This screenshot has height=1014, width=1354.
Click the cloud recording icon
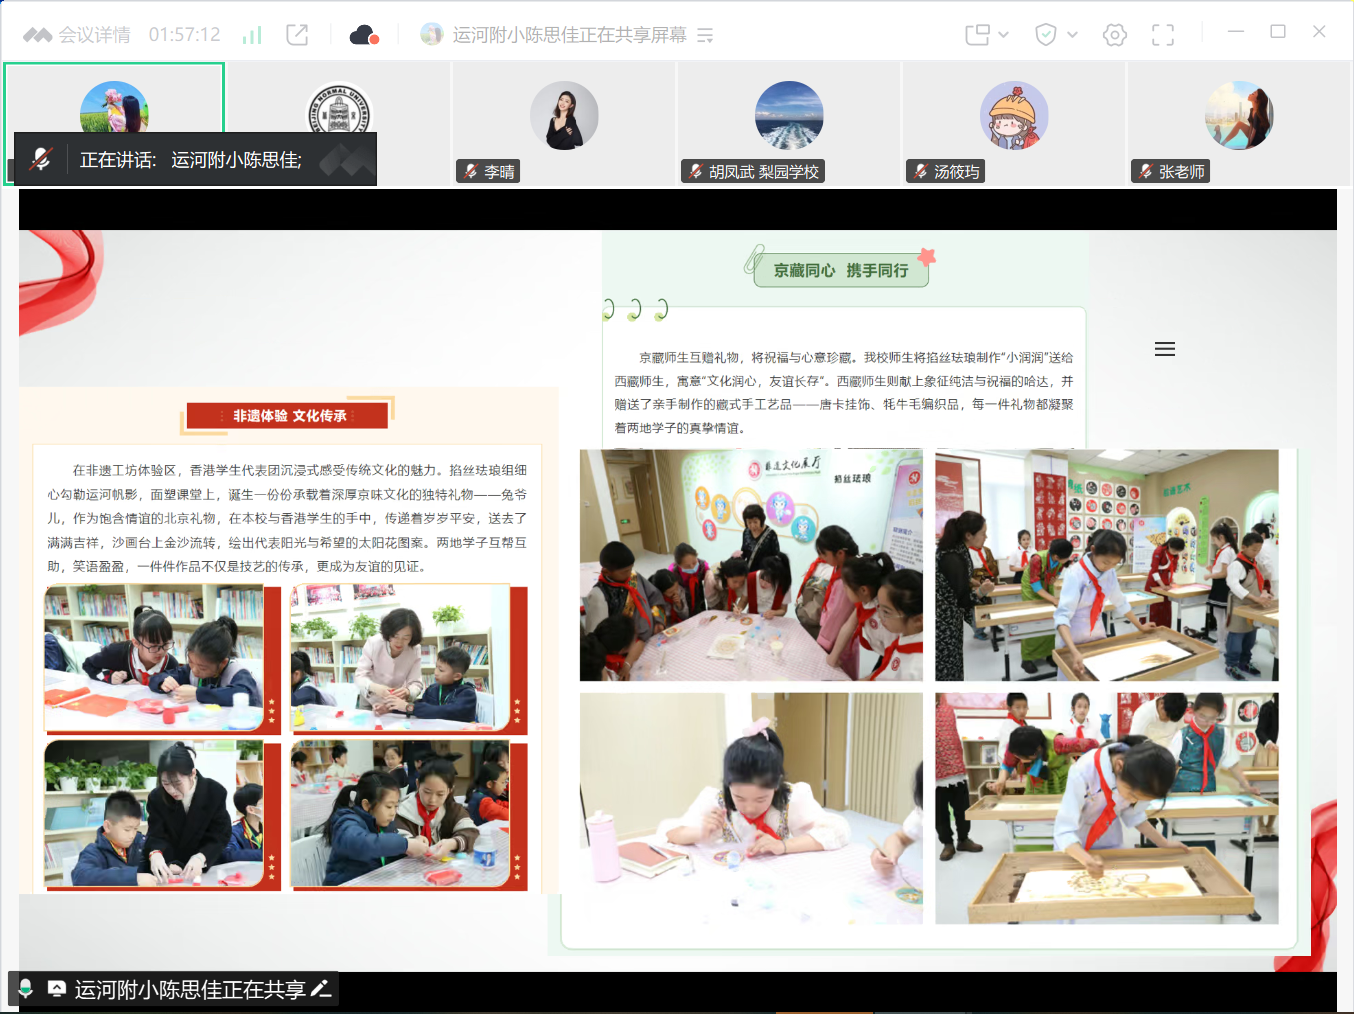(363, 33)
